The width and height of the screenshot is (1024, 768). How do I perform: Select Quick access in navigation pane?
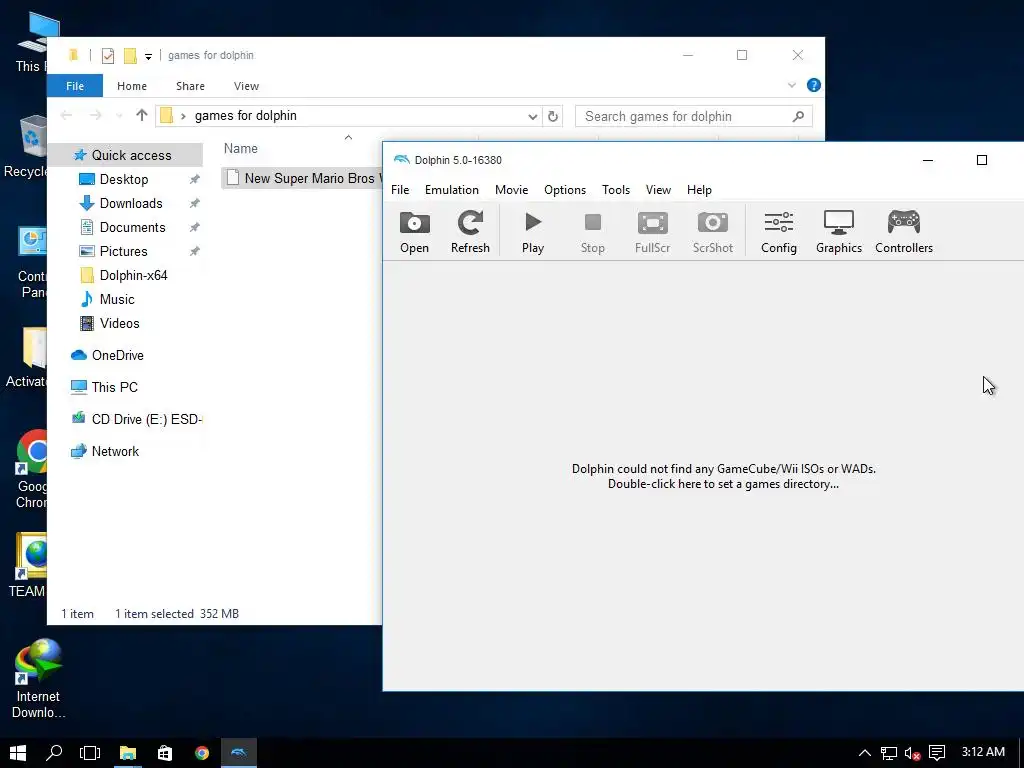131,155
